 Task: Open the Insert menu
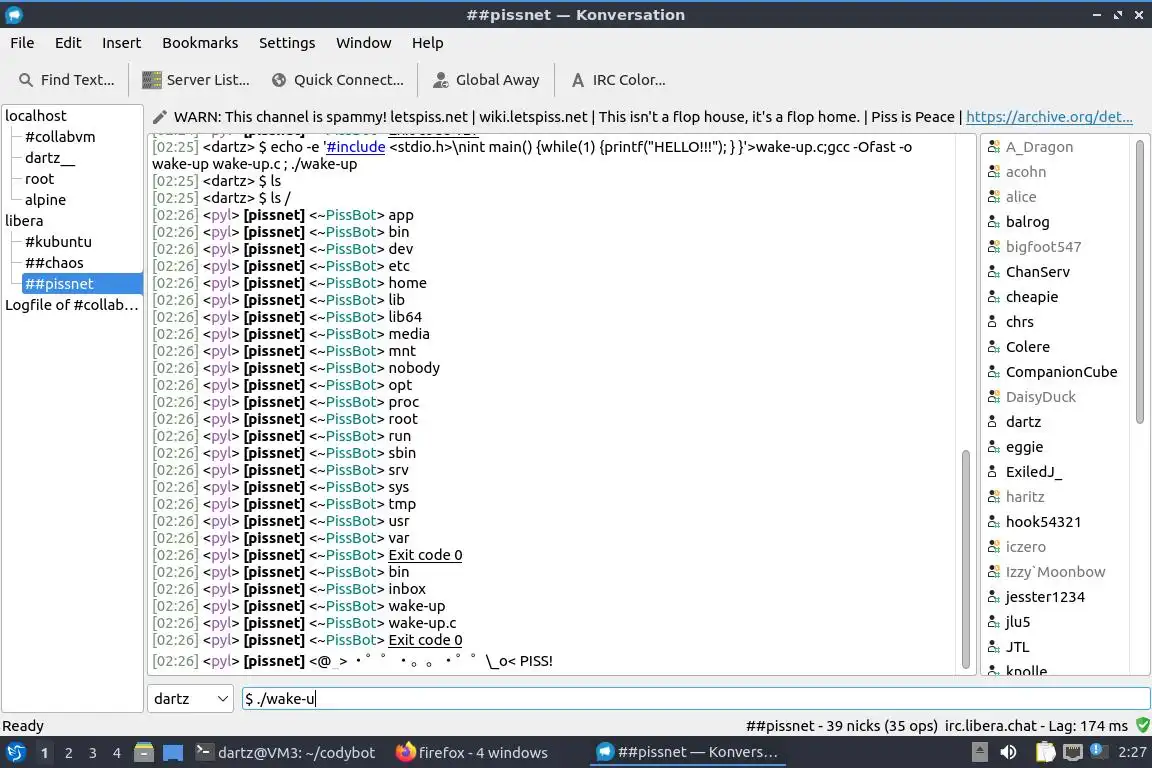point(121,43)
